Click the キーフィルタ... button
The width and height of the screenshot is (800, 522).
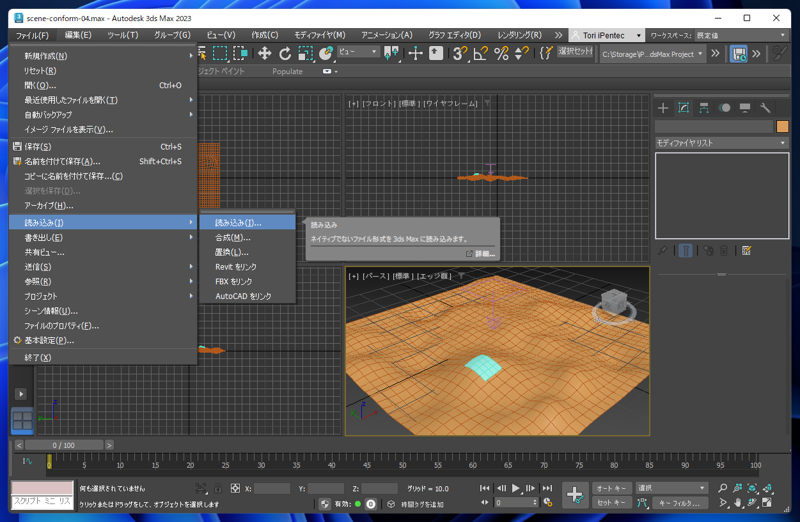click(680, 503)
